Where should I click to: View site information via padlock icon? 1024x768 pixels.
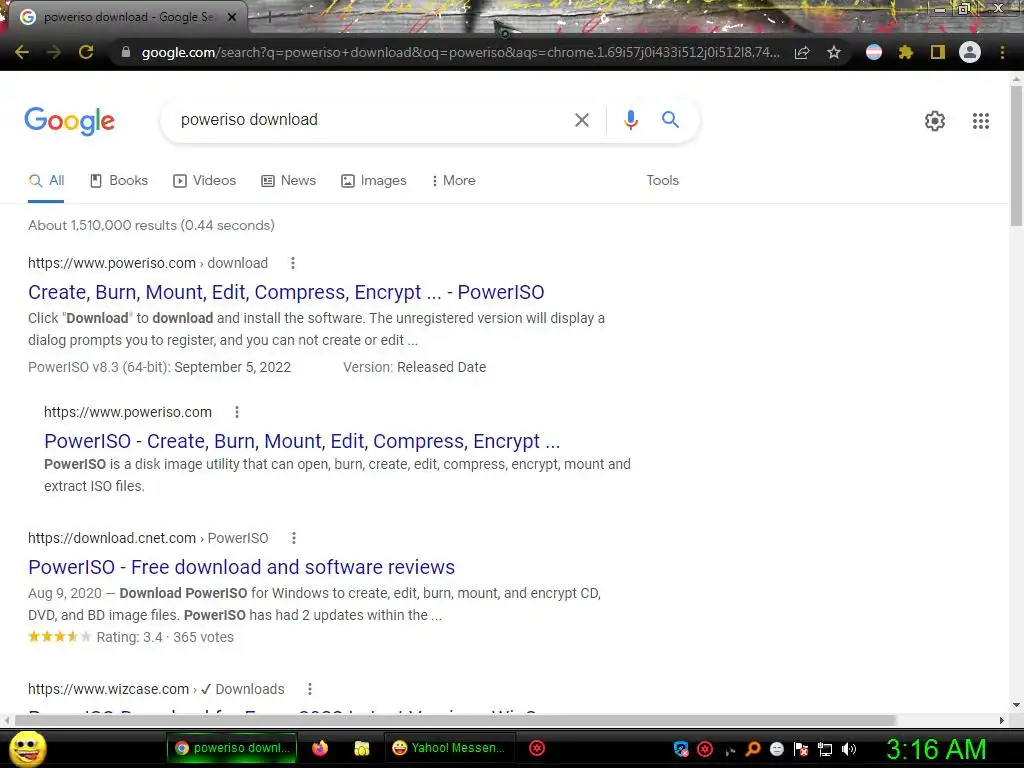[x=126, y=52]
